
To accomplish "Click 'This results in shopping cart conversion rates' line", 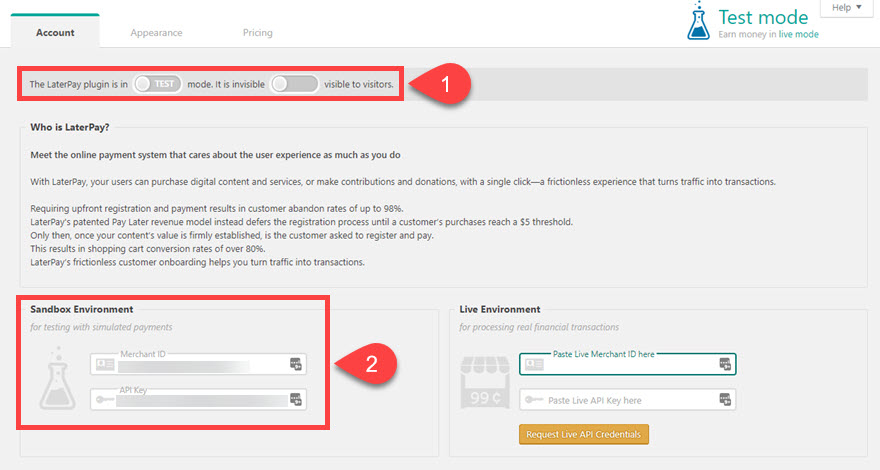I will click(148, 249).
